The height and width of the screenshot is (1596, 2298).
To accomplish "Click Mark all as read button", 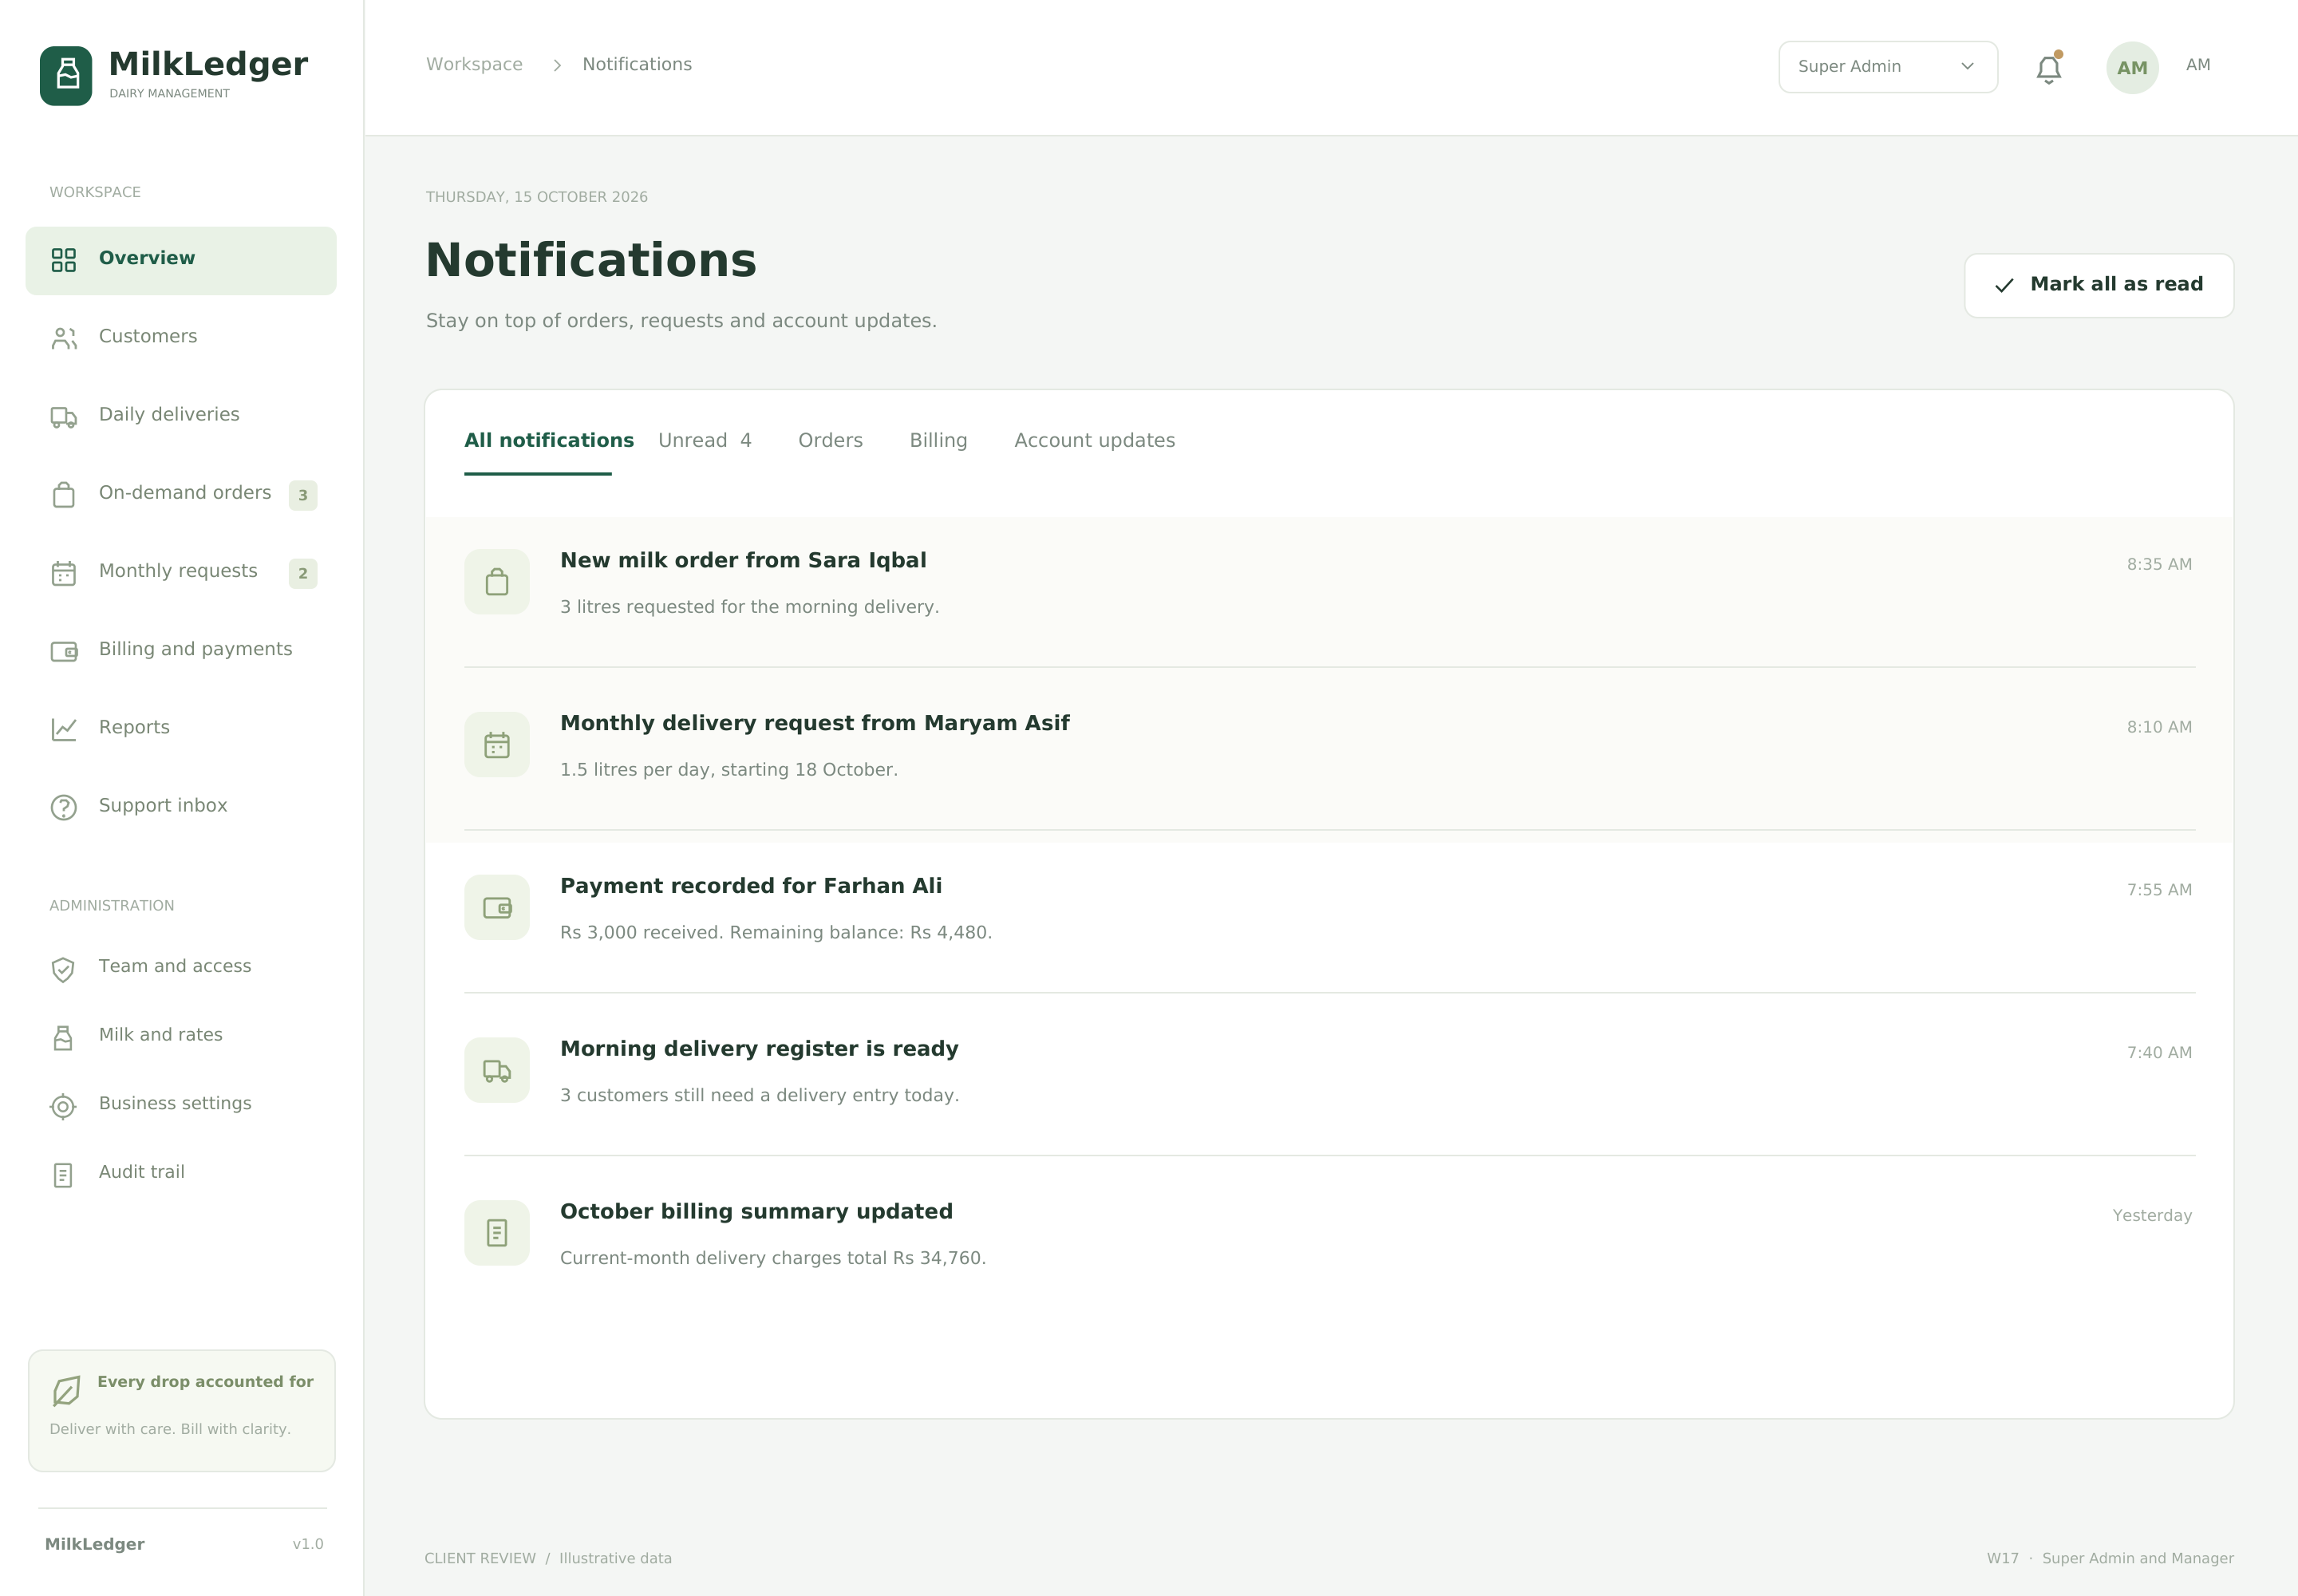I will [2099, 285].
